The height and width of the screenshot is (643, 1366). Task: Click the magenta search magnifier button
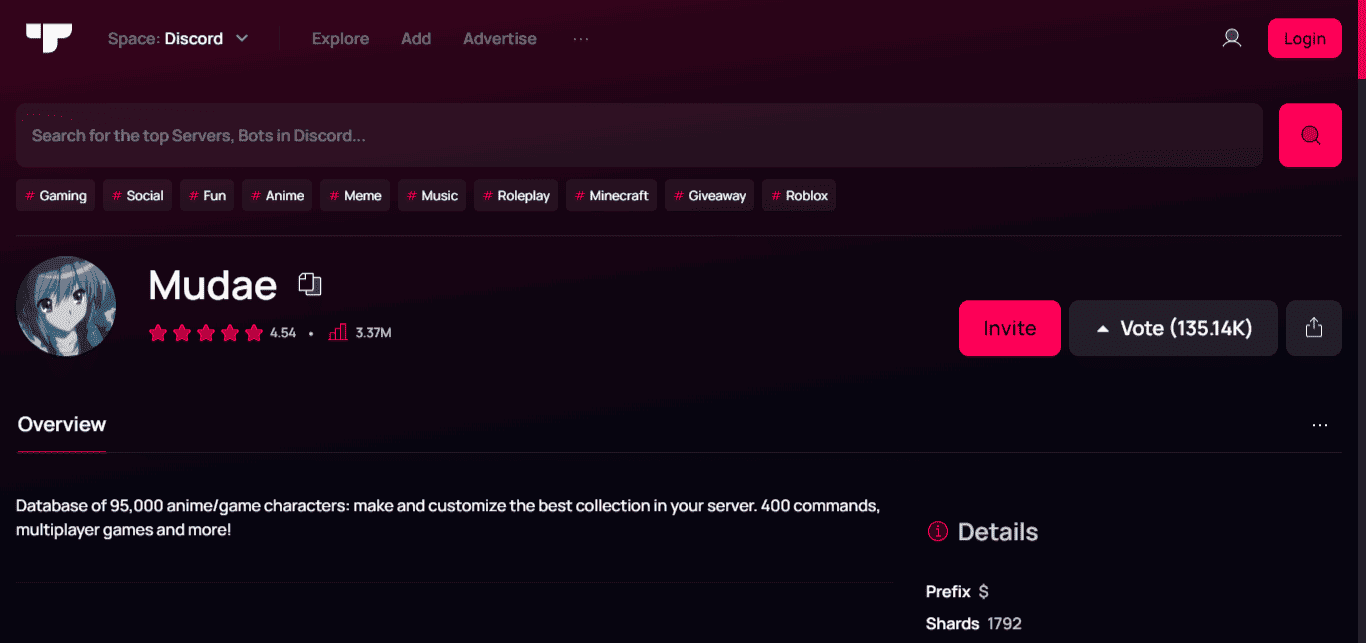point(1310,135)
